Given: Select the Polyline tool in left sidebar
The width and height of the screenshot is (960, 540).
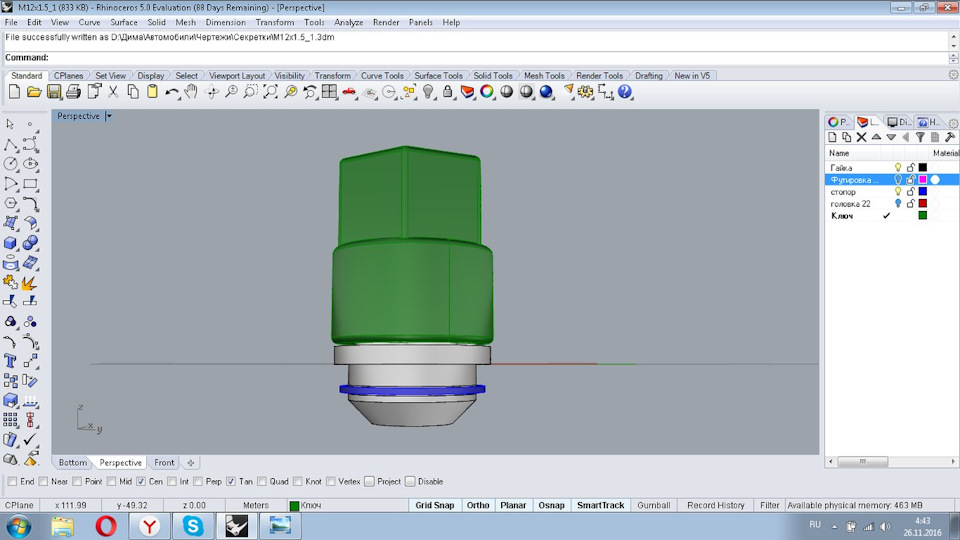Looking at the screenshot, I should pyautogui.click(x=10, y=144).
